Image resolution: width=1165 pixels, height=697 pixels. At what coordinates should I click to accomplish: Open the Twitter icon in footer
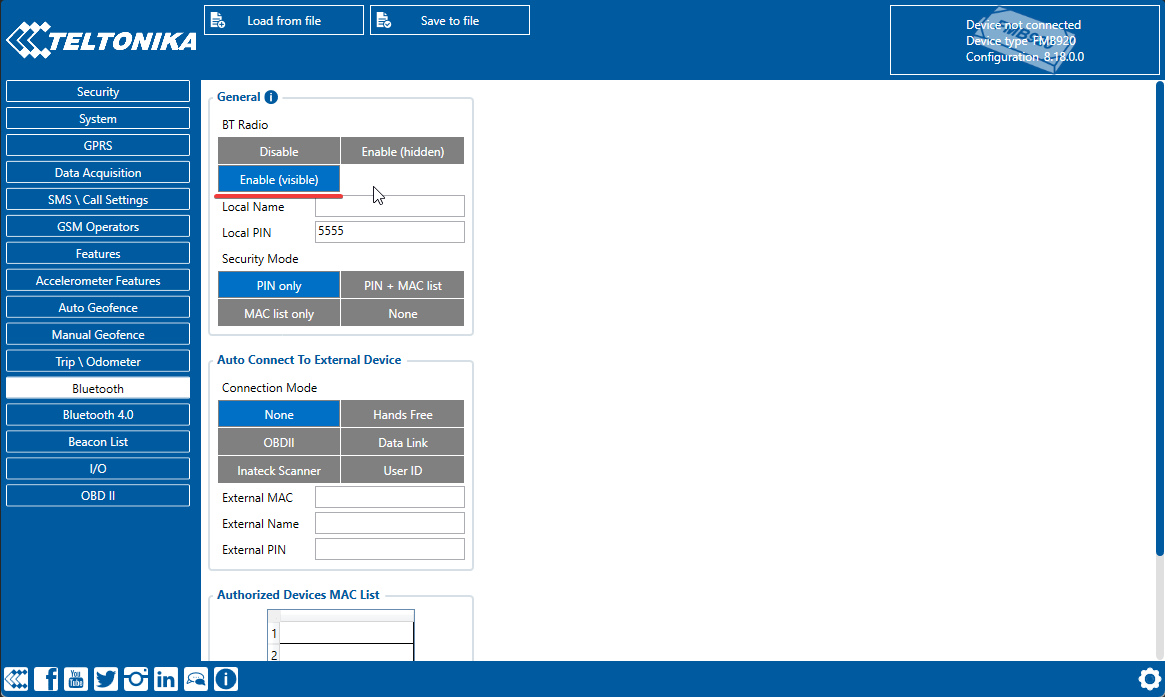[x=106, y=679]
